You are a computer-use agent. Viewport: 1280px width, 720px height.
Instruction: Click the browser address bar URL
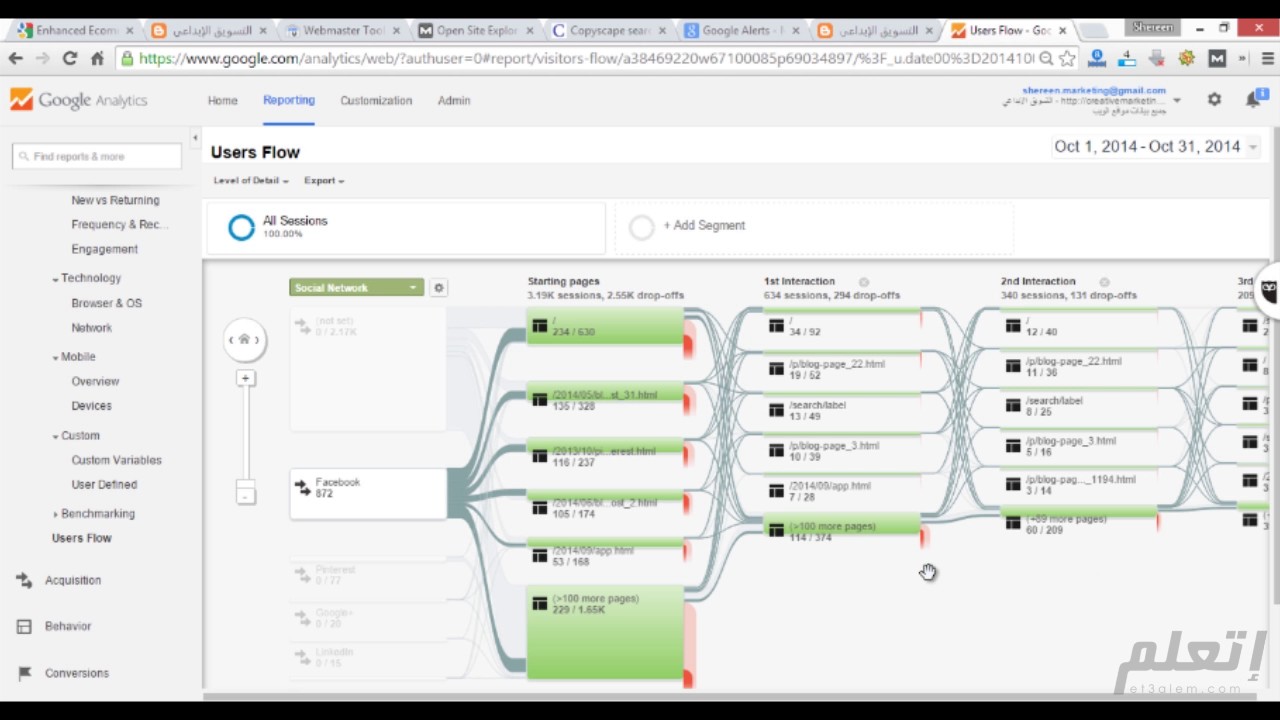(585, 59)
